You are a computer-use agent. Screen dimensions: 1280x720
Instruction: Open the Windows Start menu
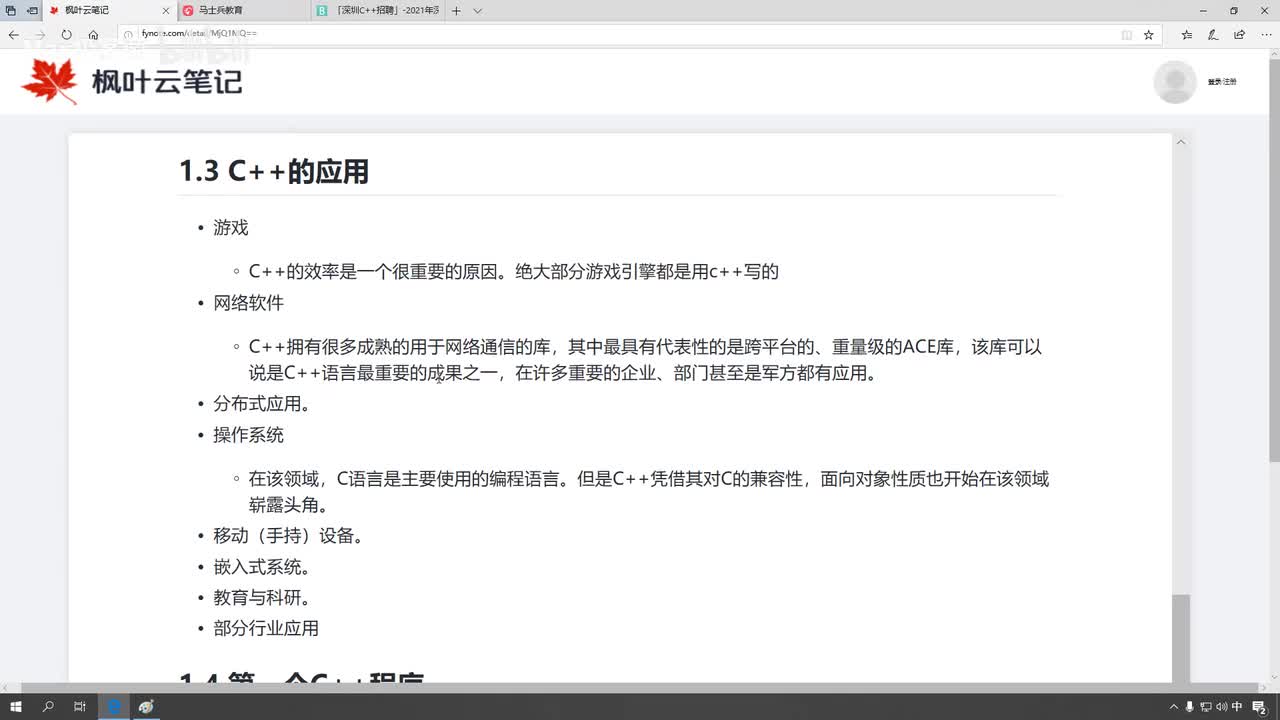[16, 706]
